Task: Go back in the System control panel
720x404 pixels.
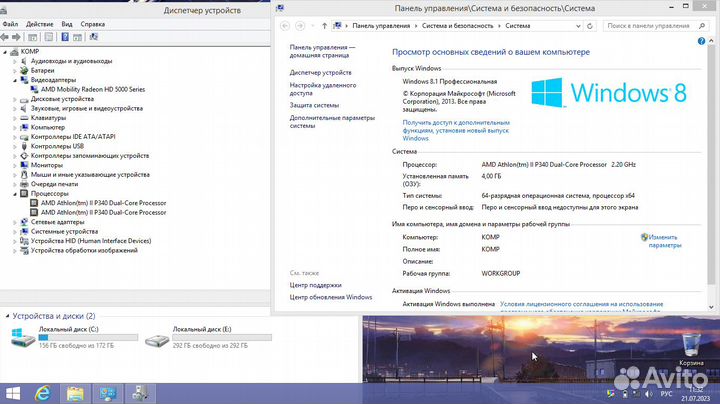Action: pos(285,26)
